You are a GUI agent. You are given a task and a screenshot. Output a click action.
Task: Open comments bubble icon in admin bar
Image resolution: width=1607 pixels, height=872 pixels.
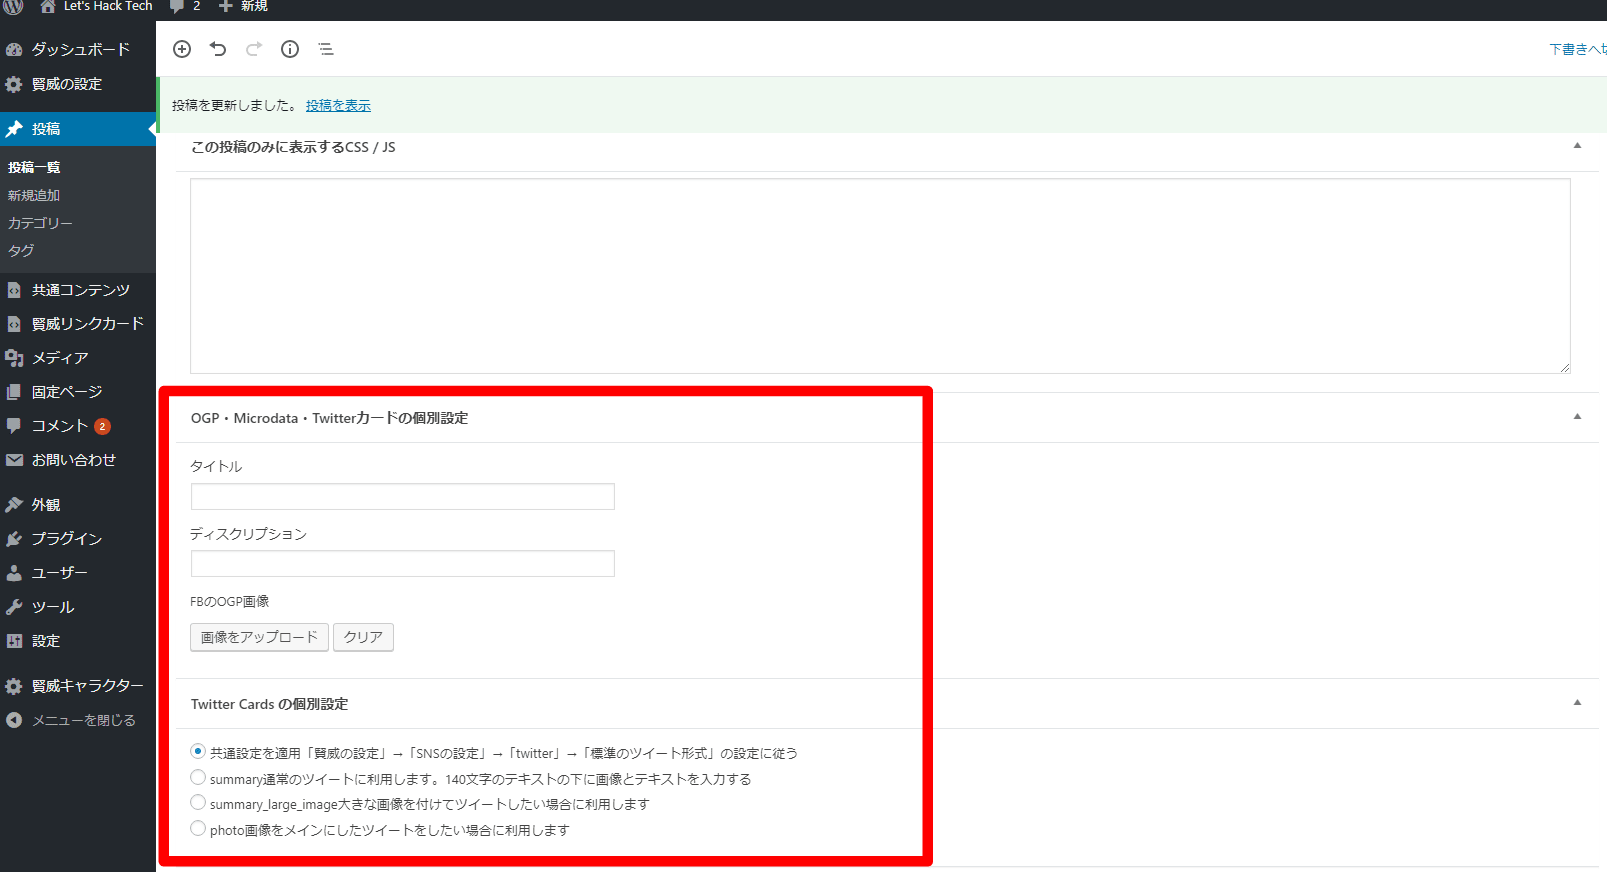177,6
